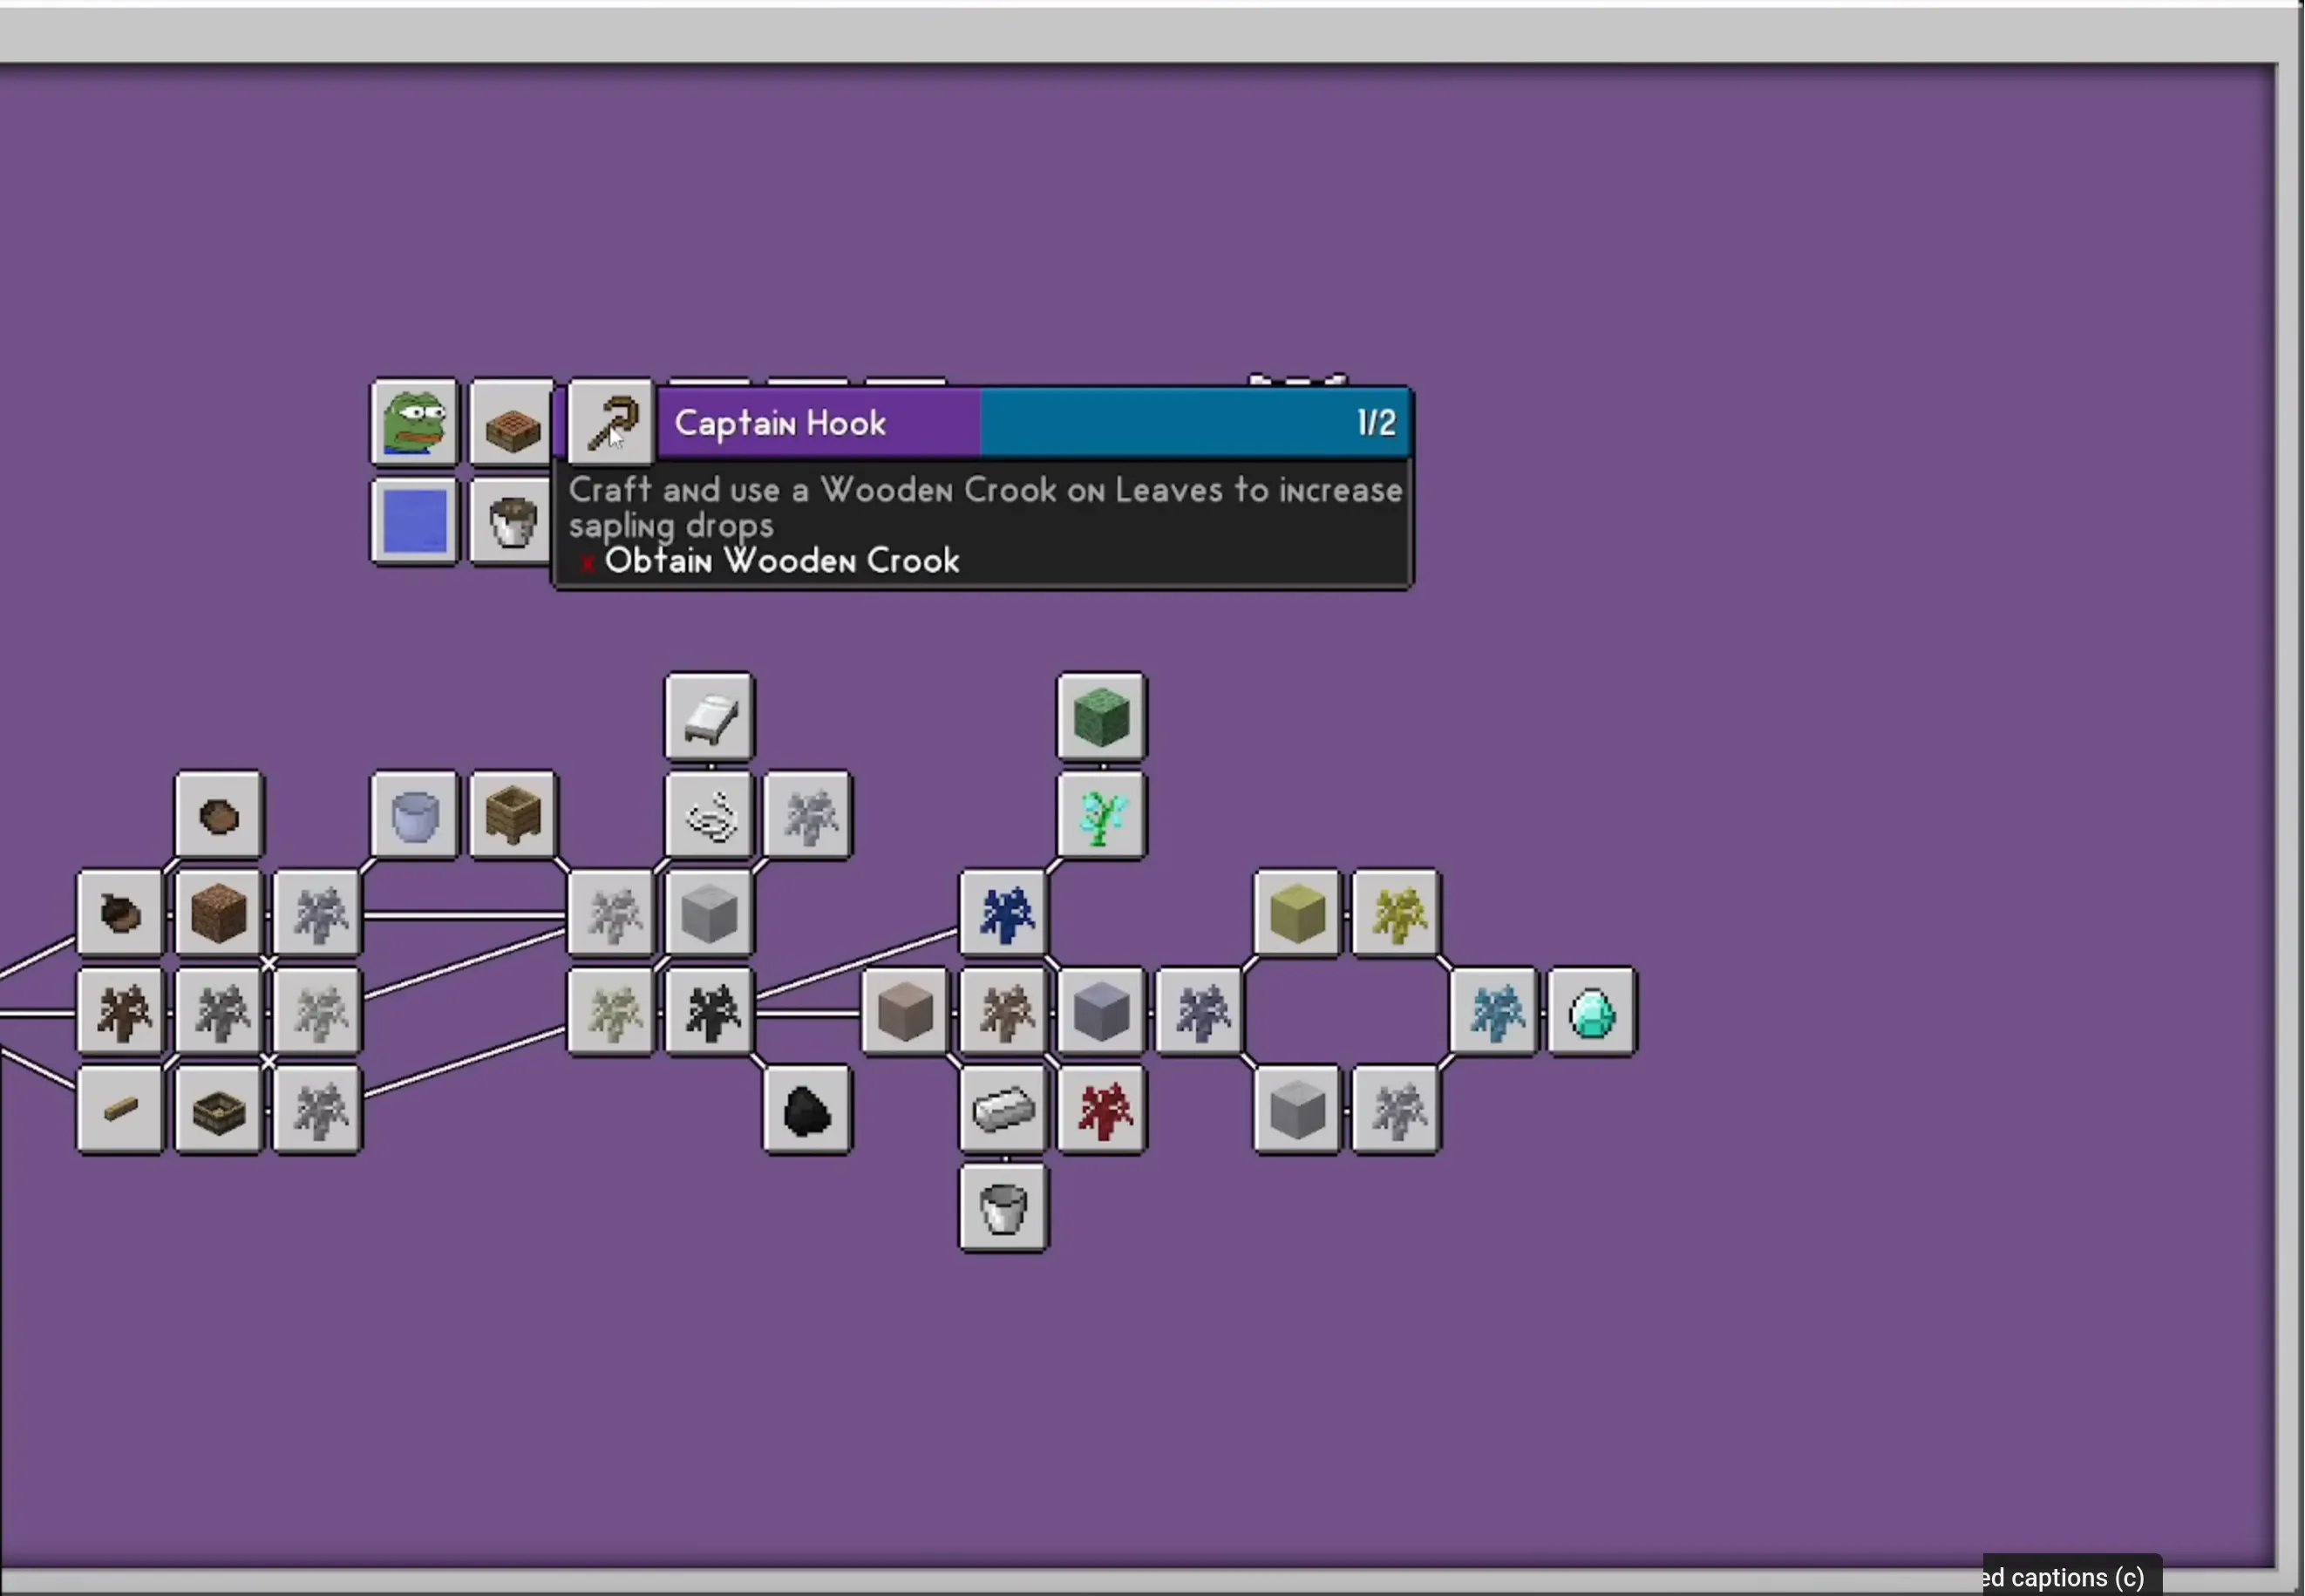Click the red sapling advancement
2305x1596 pixels.
1101,1109
